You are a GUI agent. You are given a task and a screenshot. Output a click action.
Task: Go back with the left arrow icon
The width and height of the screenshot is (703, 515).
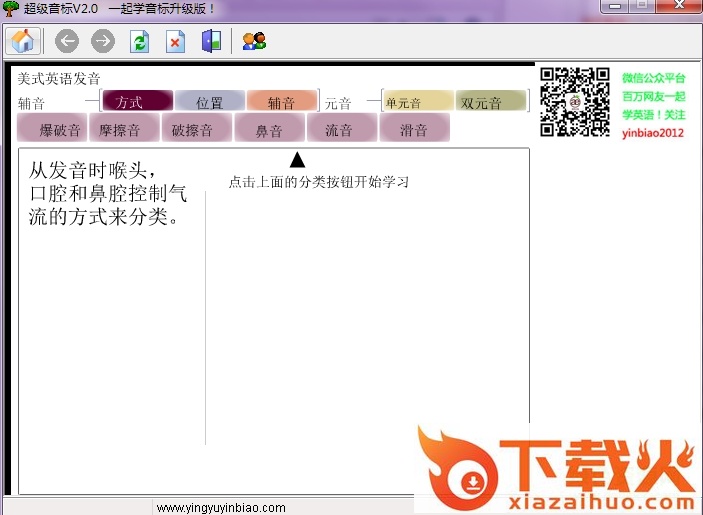tap(67, 41)
